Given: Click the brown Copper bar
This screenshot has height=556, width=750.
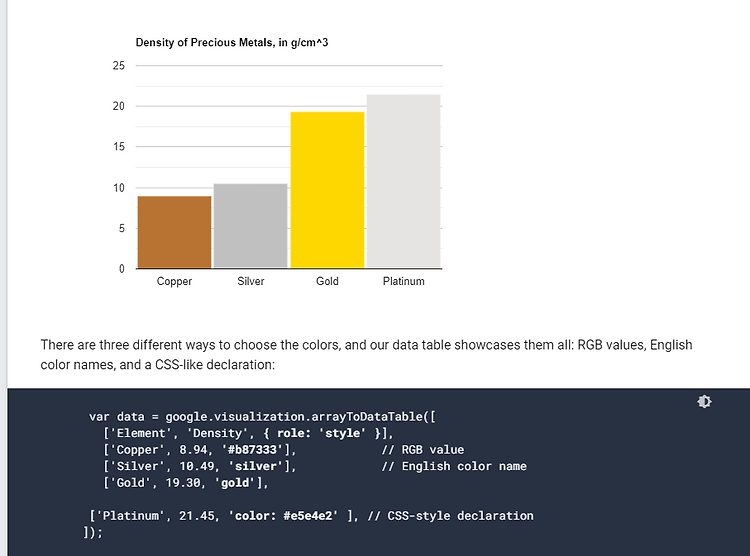Looking at the screenshot, I should click(x=175, y=232).
